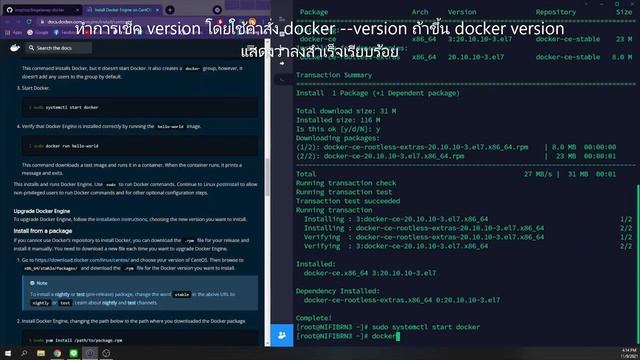Click the terminal prompt line with 'docker'
This screenshot has width=640, height=360.
click(x=348, y=336)
